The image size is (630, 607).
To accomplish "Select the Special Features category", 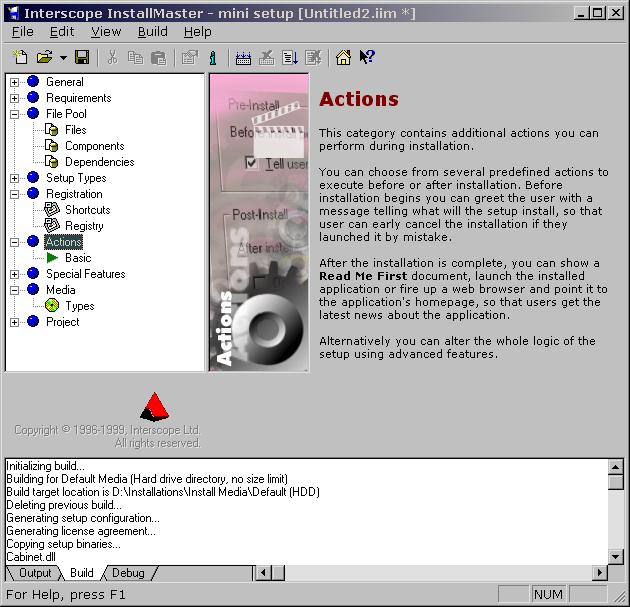I will pos(86,274).
